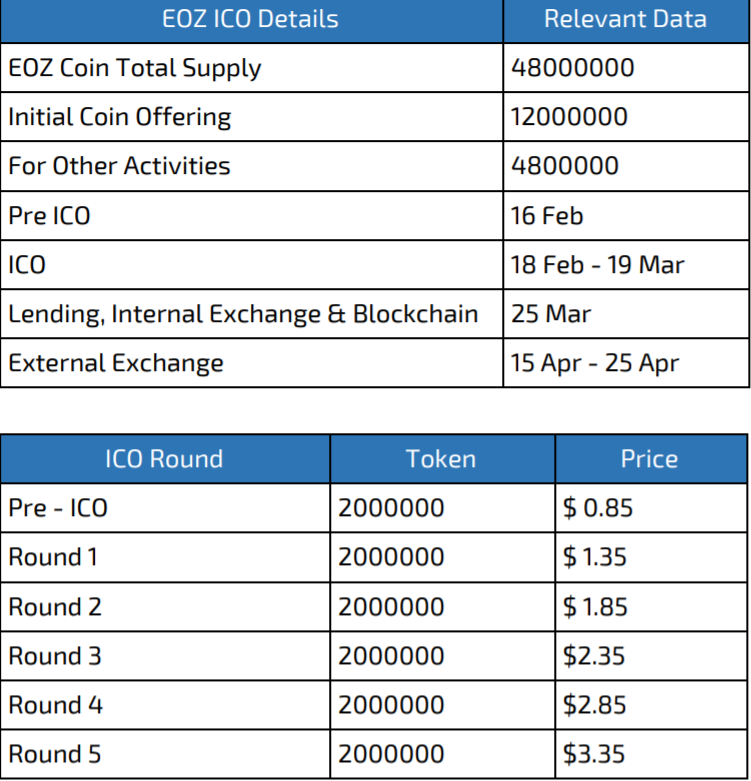This screenshot has width=751, height=781.
Task: Click the 'EOZ ICO Details' header cell
Action: pyautogui.click(x=250, y=20)
